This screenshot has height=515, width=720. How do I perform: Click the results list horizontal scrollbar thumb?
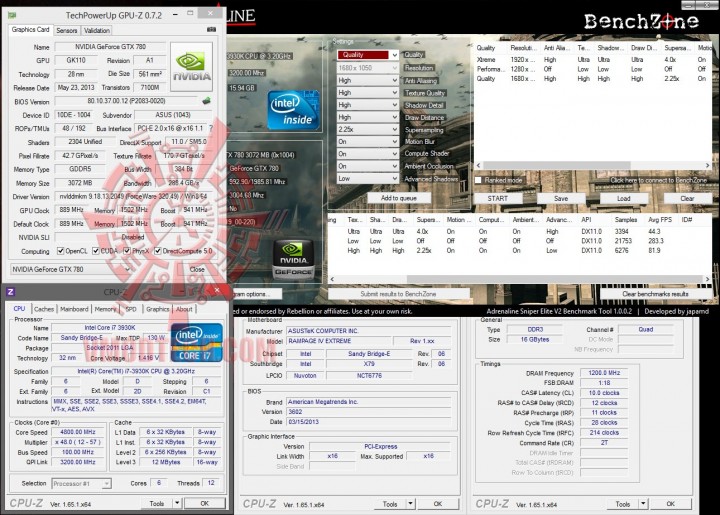point(555,279)
